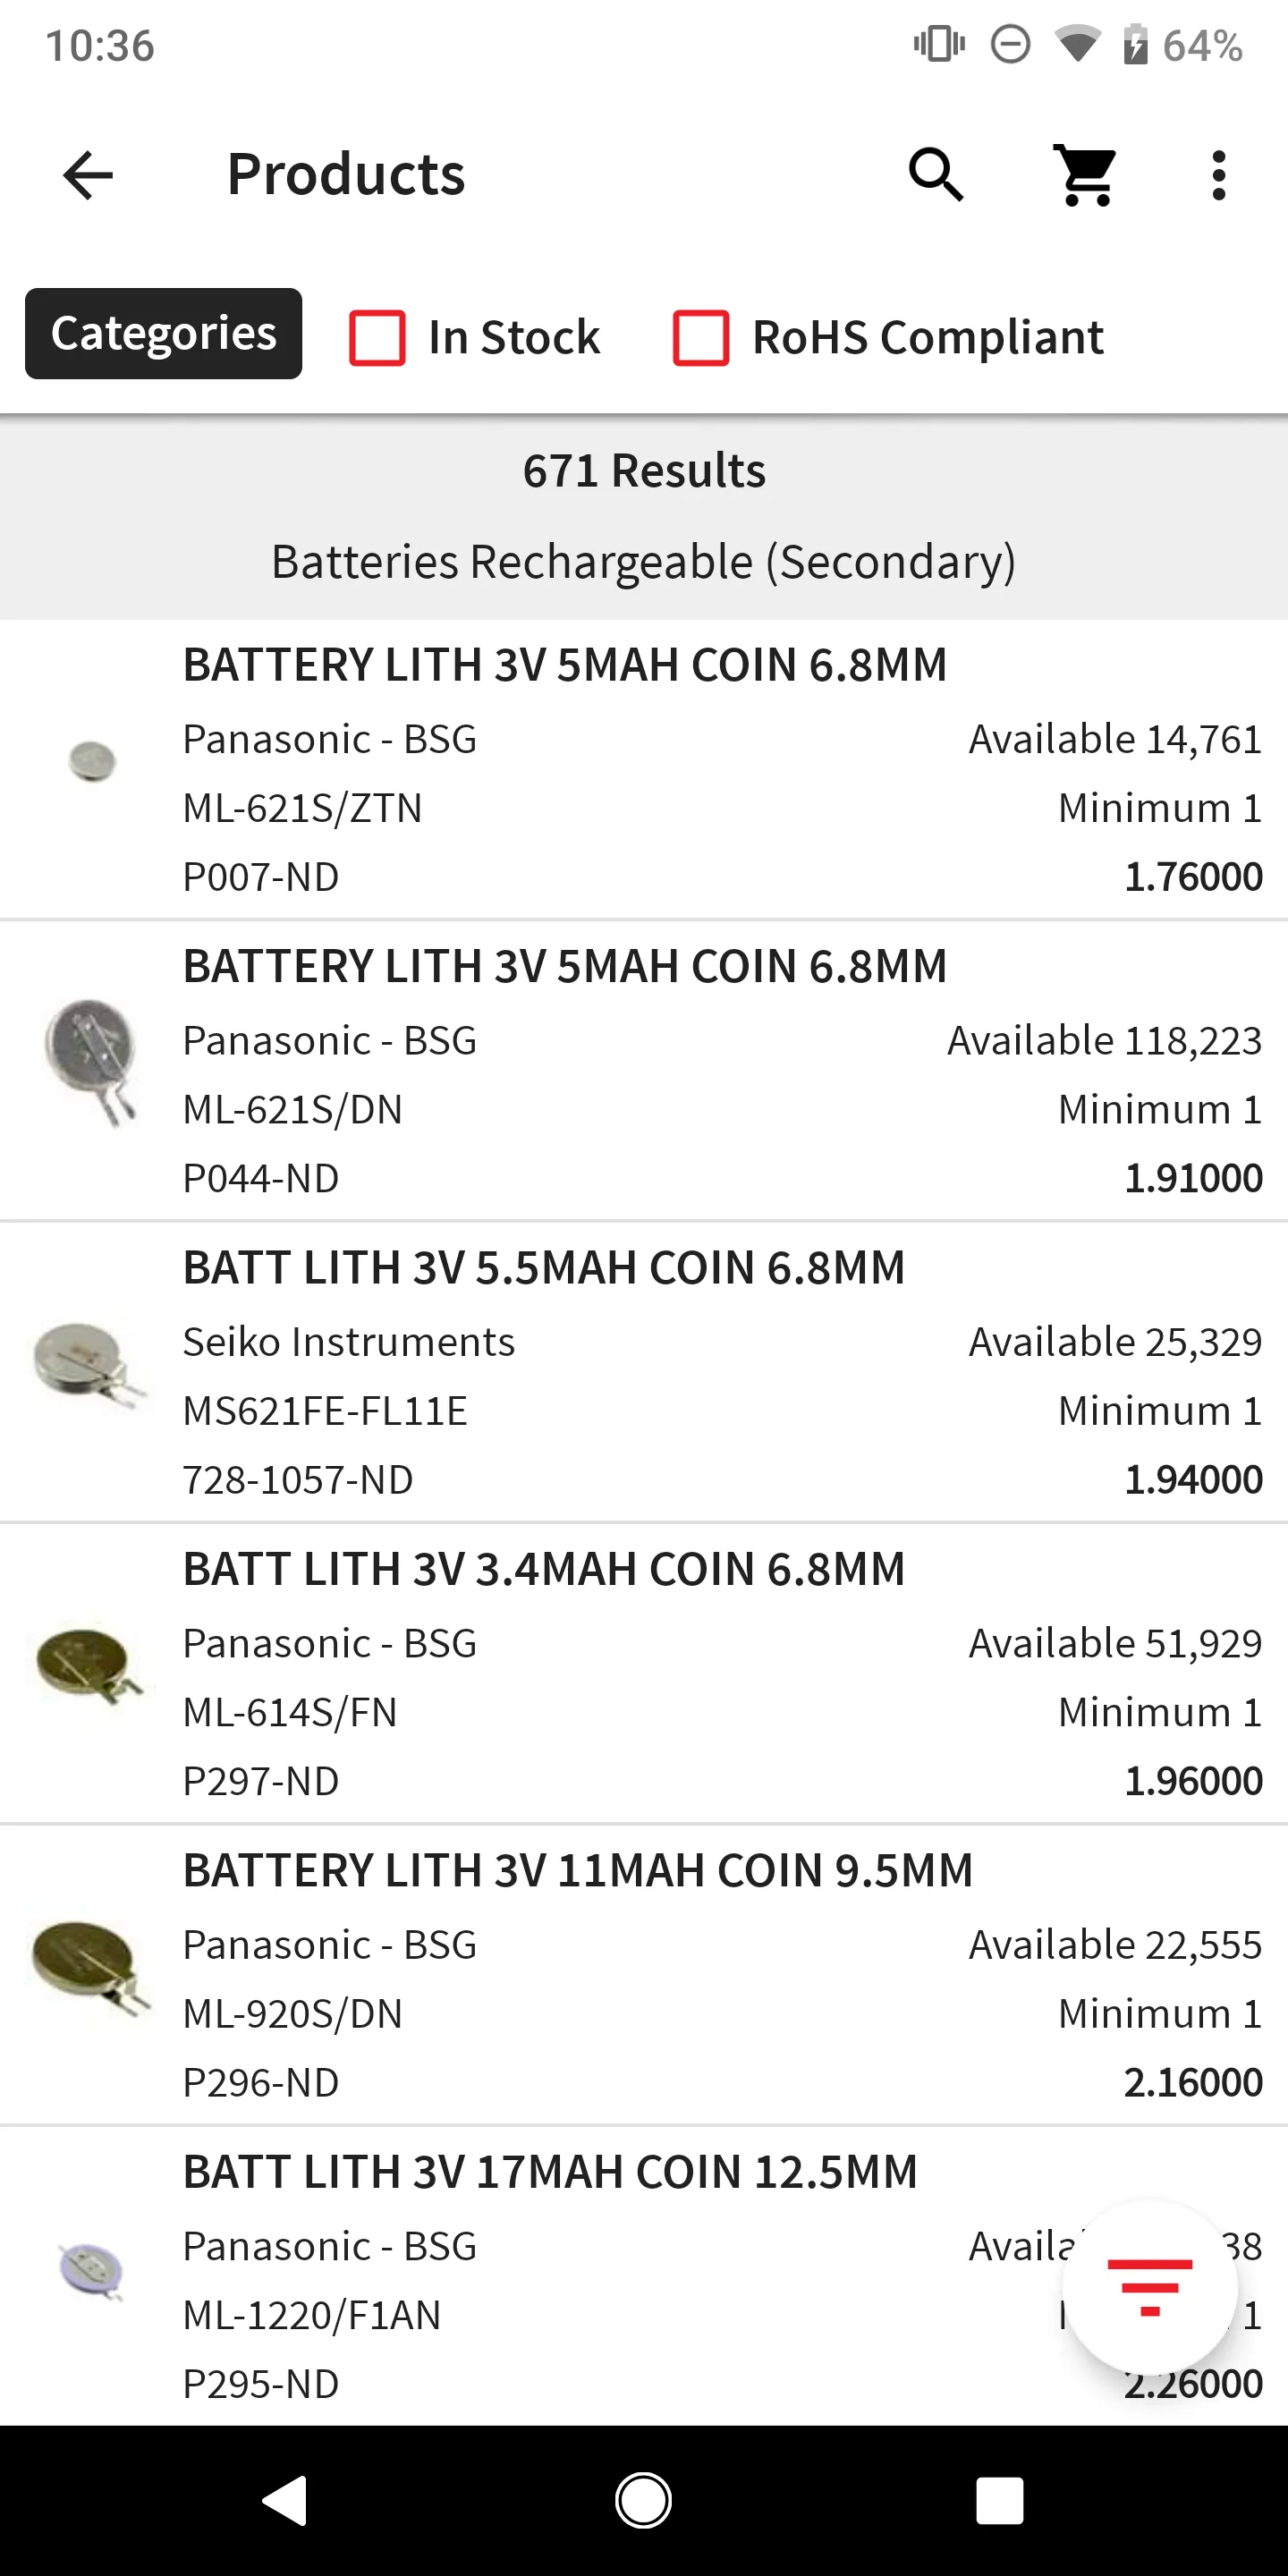Tap the 671 Results header
Image resolution: width=1288 pixels, height=2576 pixels.
pyautogui.click(x=644, y=471)
